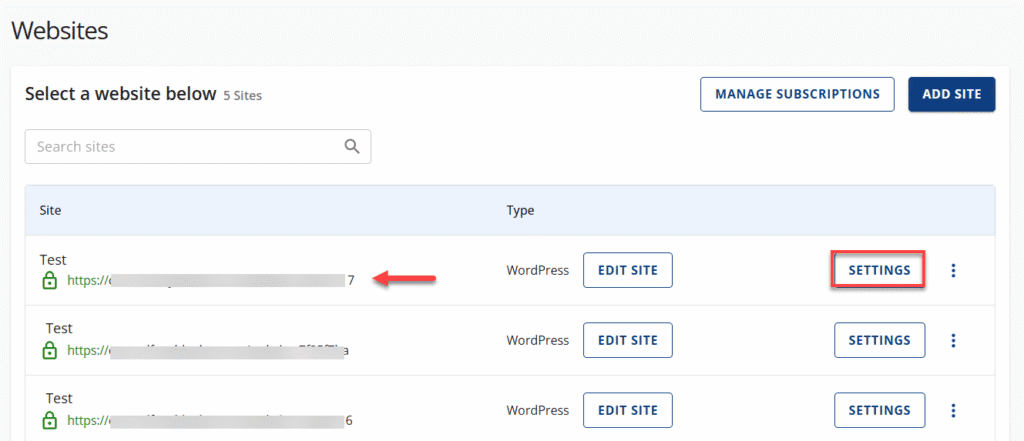Open Settings for the second Test site
Viewport: 1024px width, 441px height.
[879, 340]
